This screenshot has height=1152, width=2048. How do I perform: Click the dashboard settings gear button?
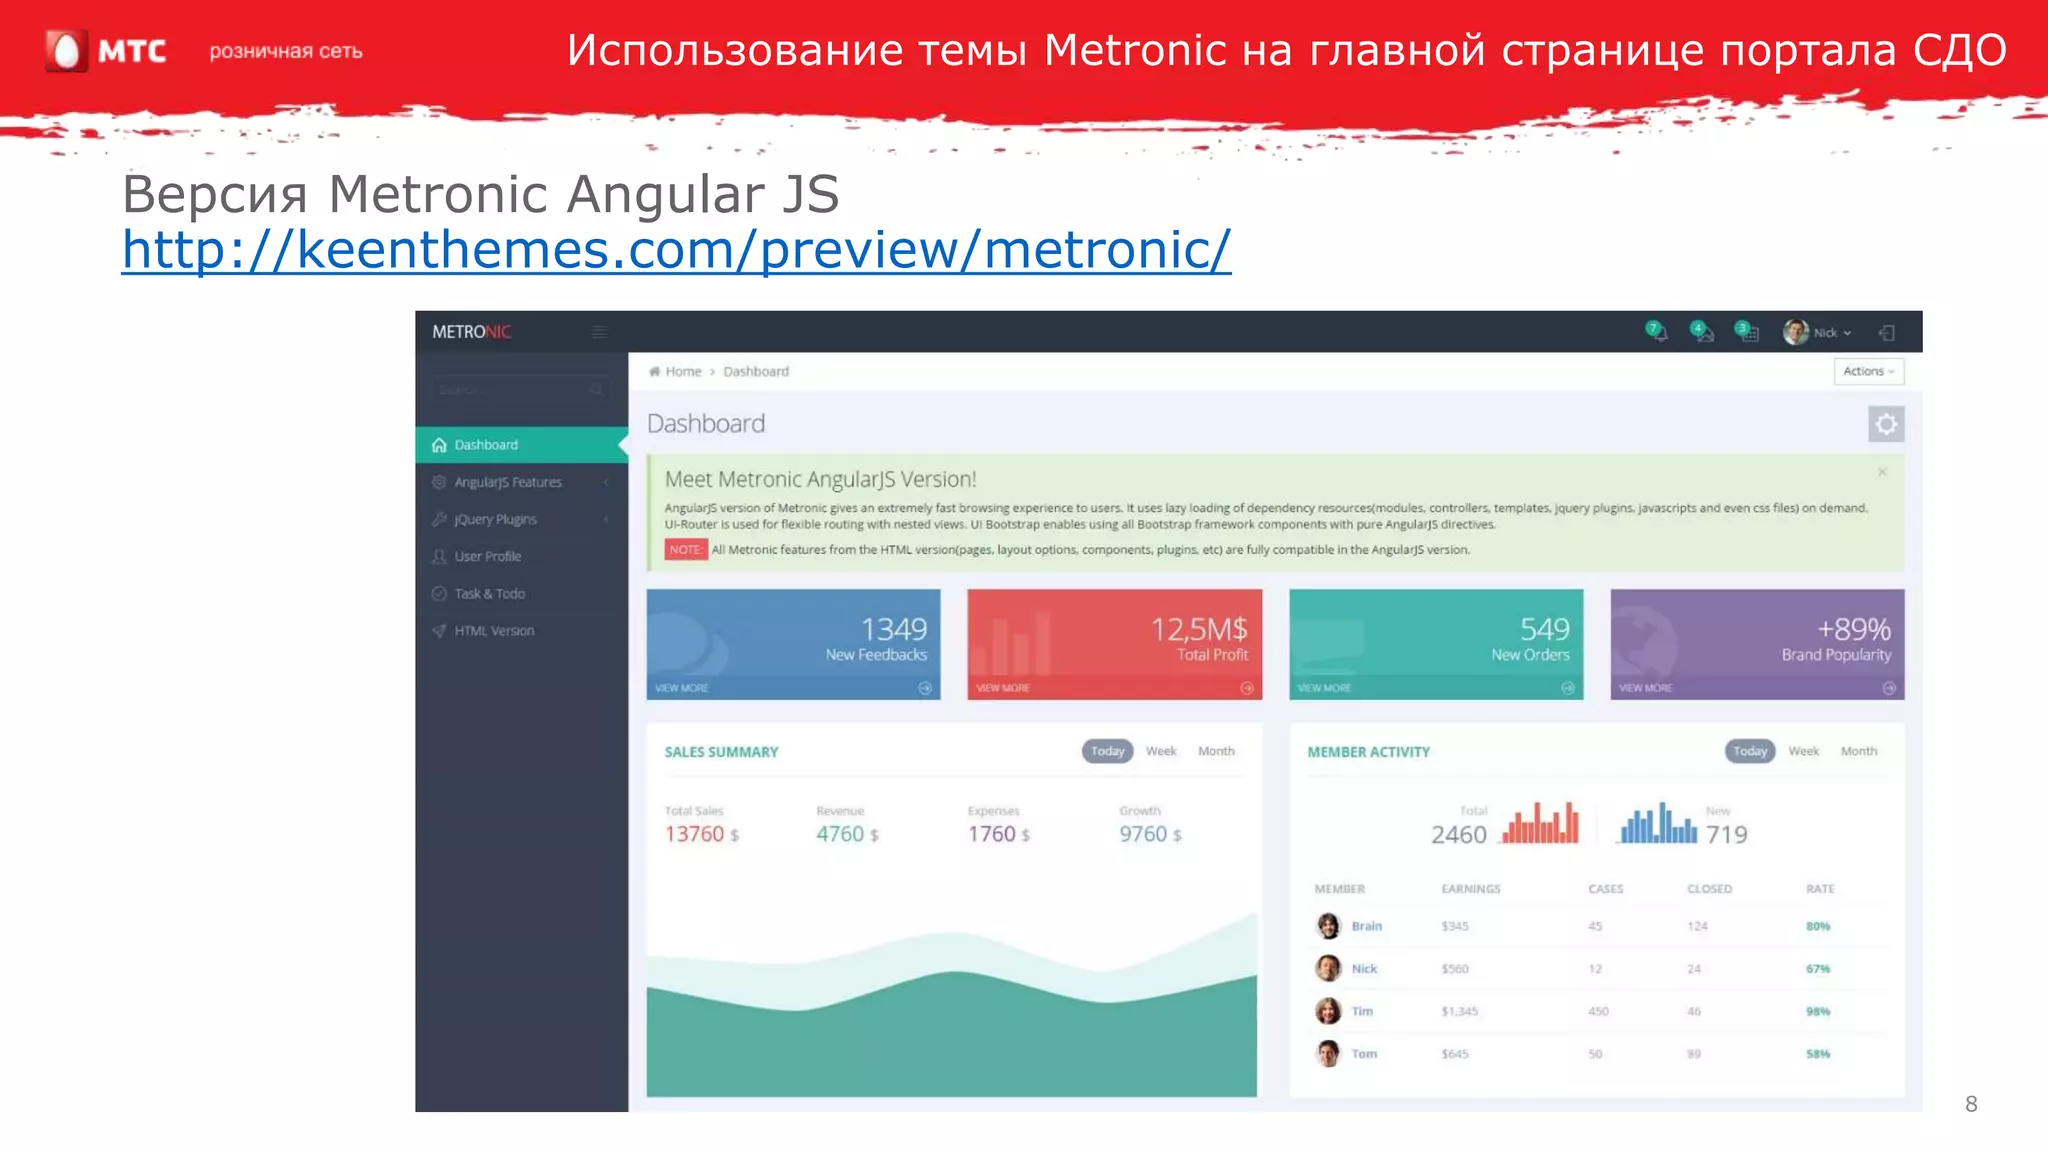1886,424
